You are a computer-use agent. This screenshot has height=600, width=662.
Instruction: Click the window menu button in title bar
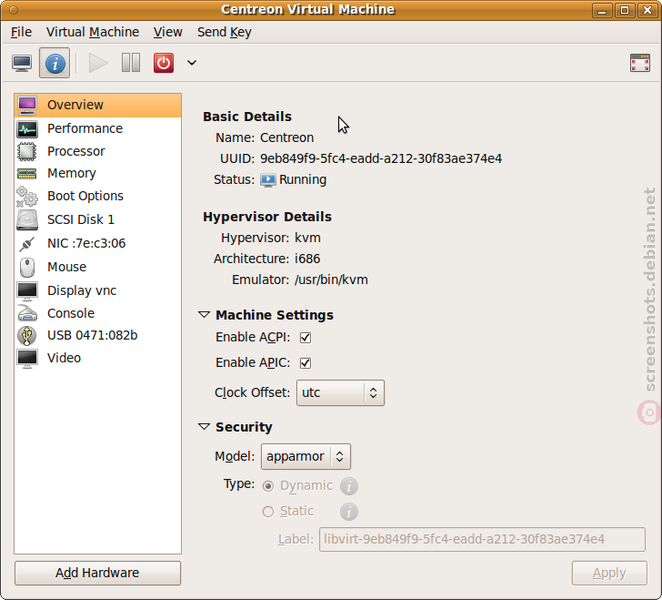(14, 9)
